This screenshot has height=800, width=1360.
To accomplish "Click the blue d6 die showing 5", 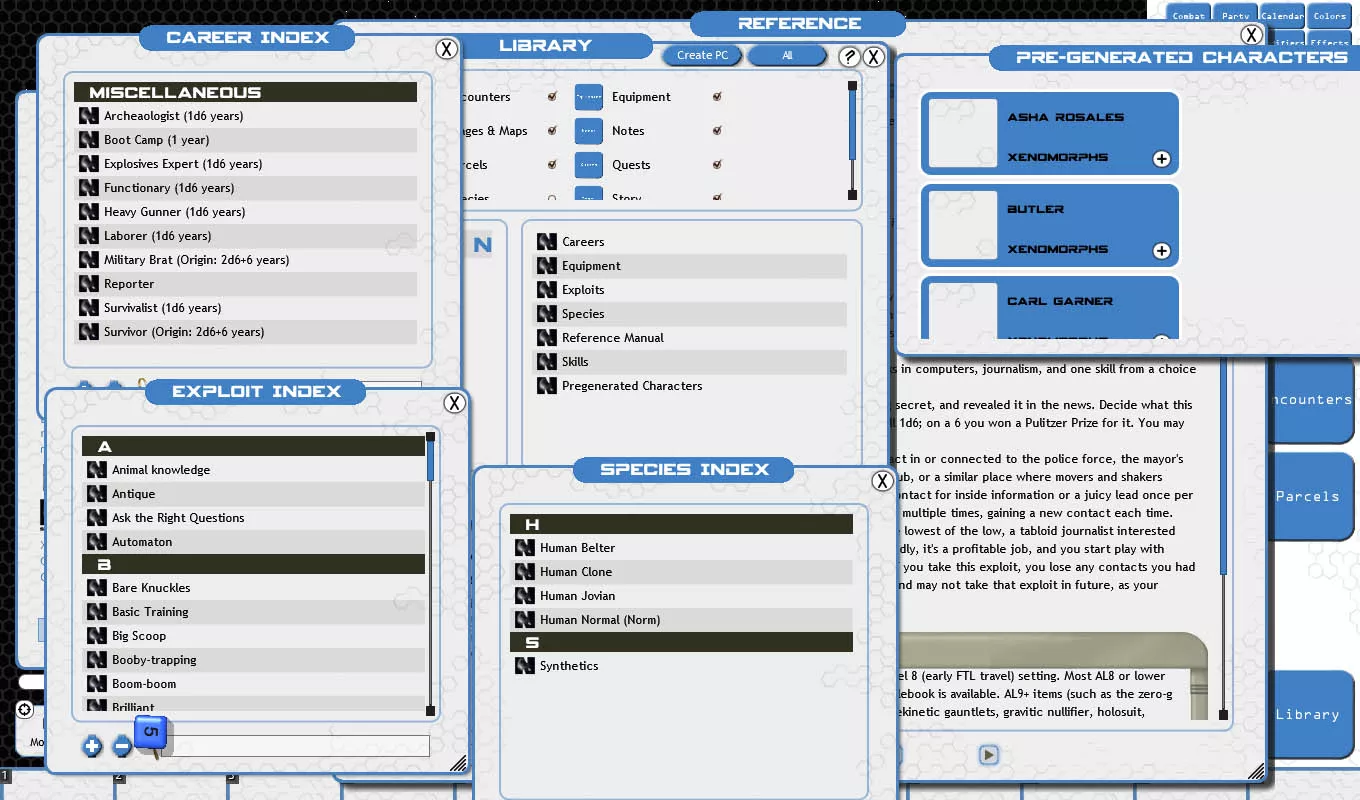I will click(x=150, y=733).
